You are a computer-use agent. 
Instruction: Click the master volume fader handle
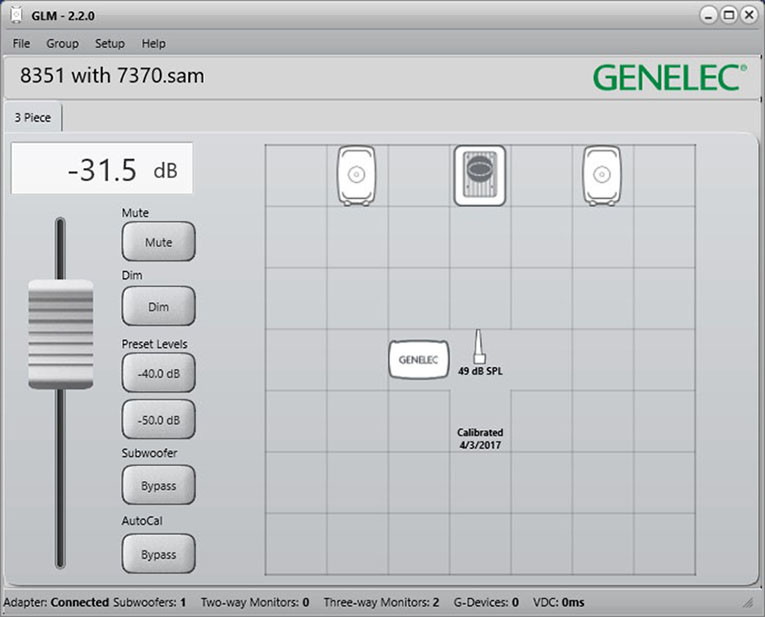pos(60,334)
